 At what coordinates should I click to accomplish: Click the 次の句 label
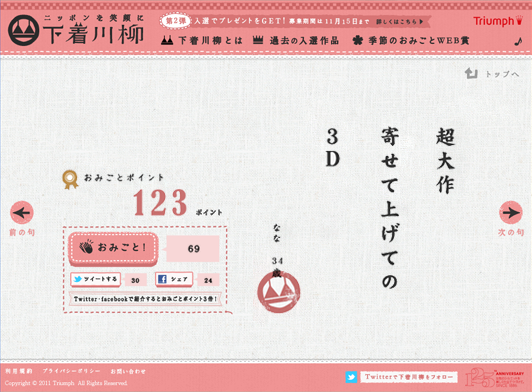pos(511,232)
